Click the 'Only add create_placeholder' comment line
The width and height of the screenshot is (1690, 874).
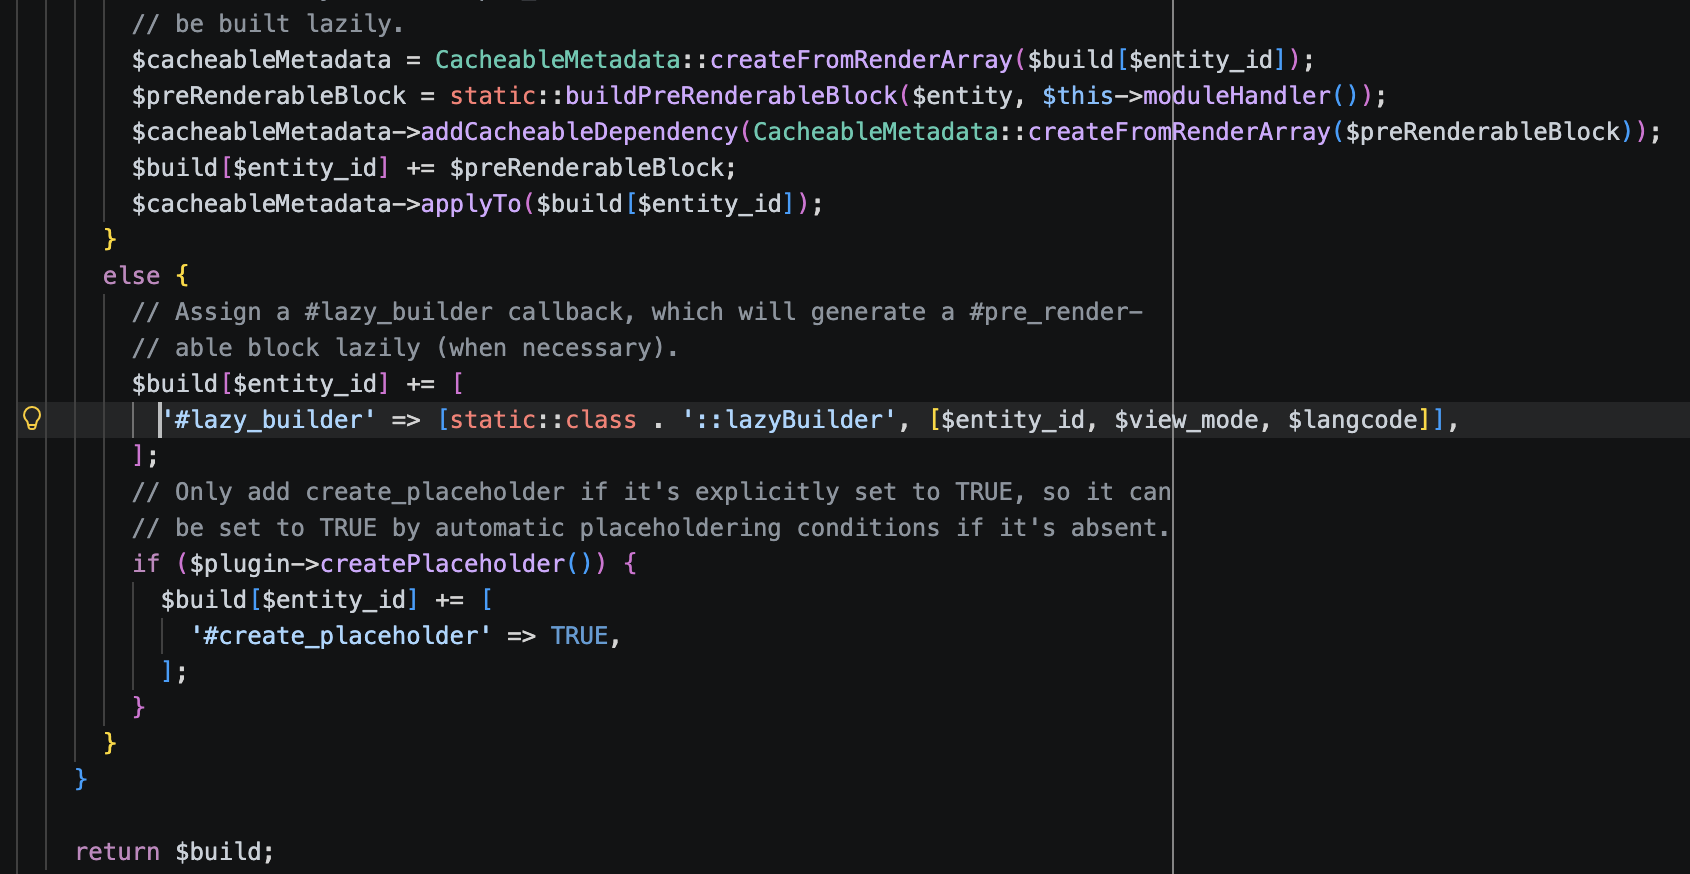point(650,492)
